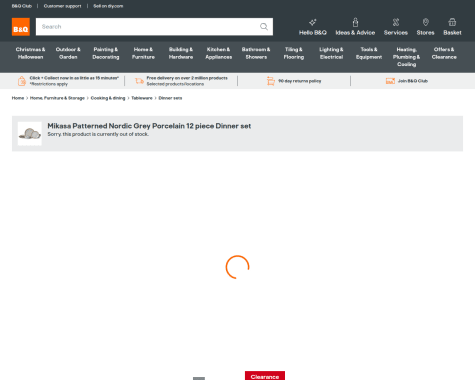
Task: Open Outdoor & Garden menu
Action: [x=68, y=53]
